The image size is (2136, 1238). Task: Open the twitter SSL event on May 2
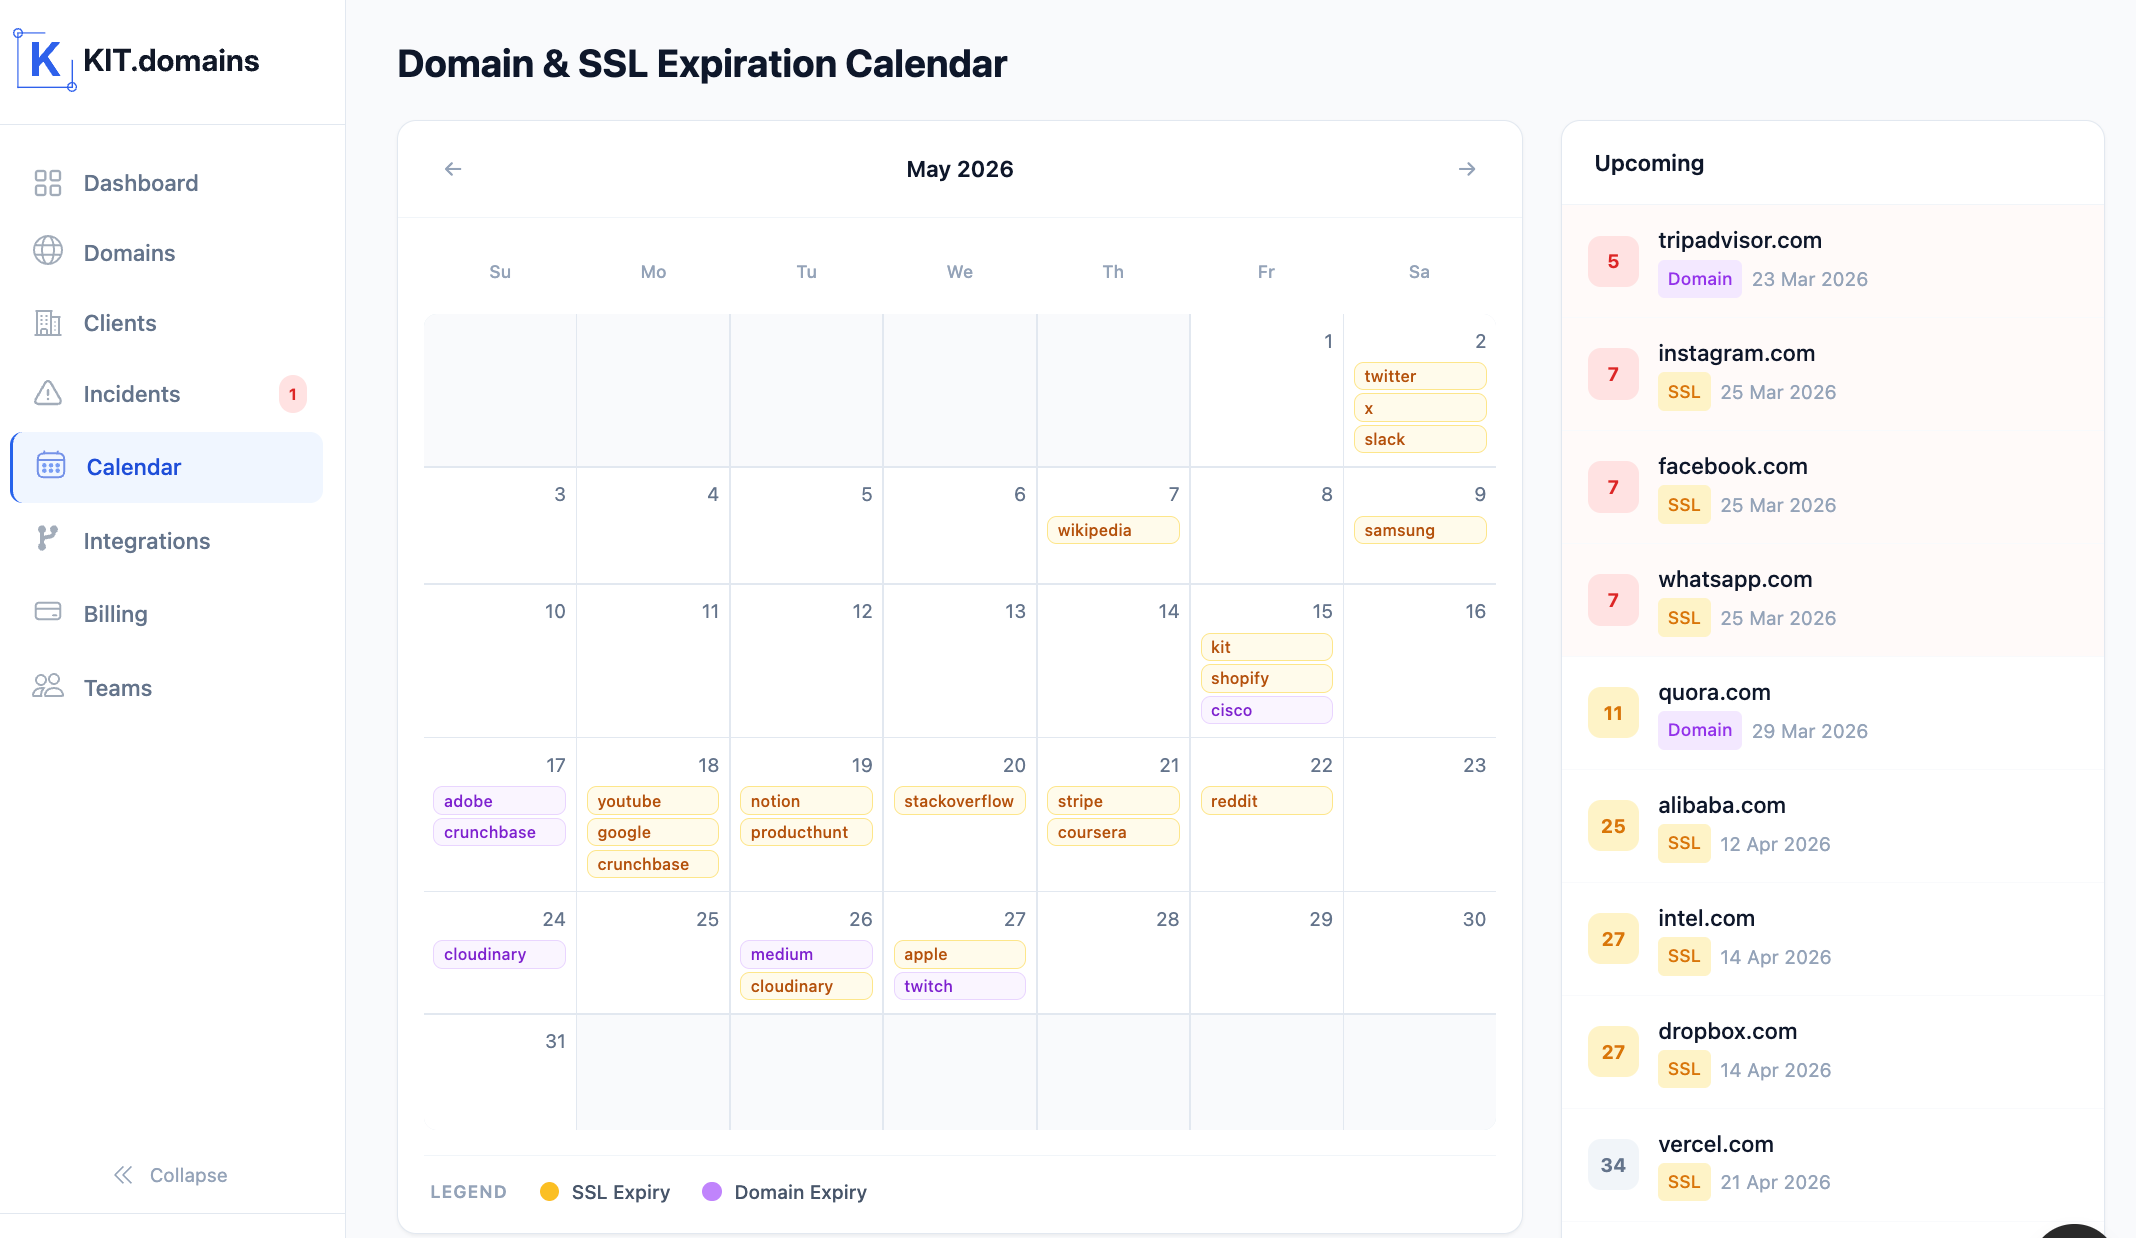pyautogui.click(x=1419, y=376)
